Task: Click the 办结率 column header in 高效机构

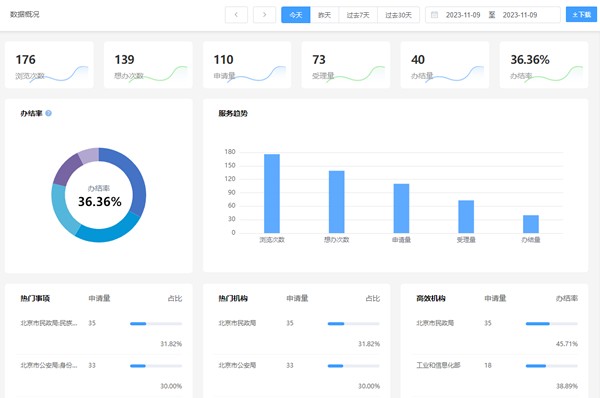Action: [567, 298]
